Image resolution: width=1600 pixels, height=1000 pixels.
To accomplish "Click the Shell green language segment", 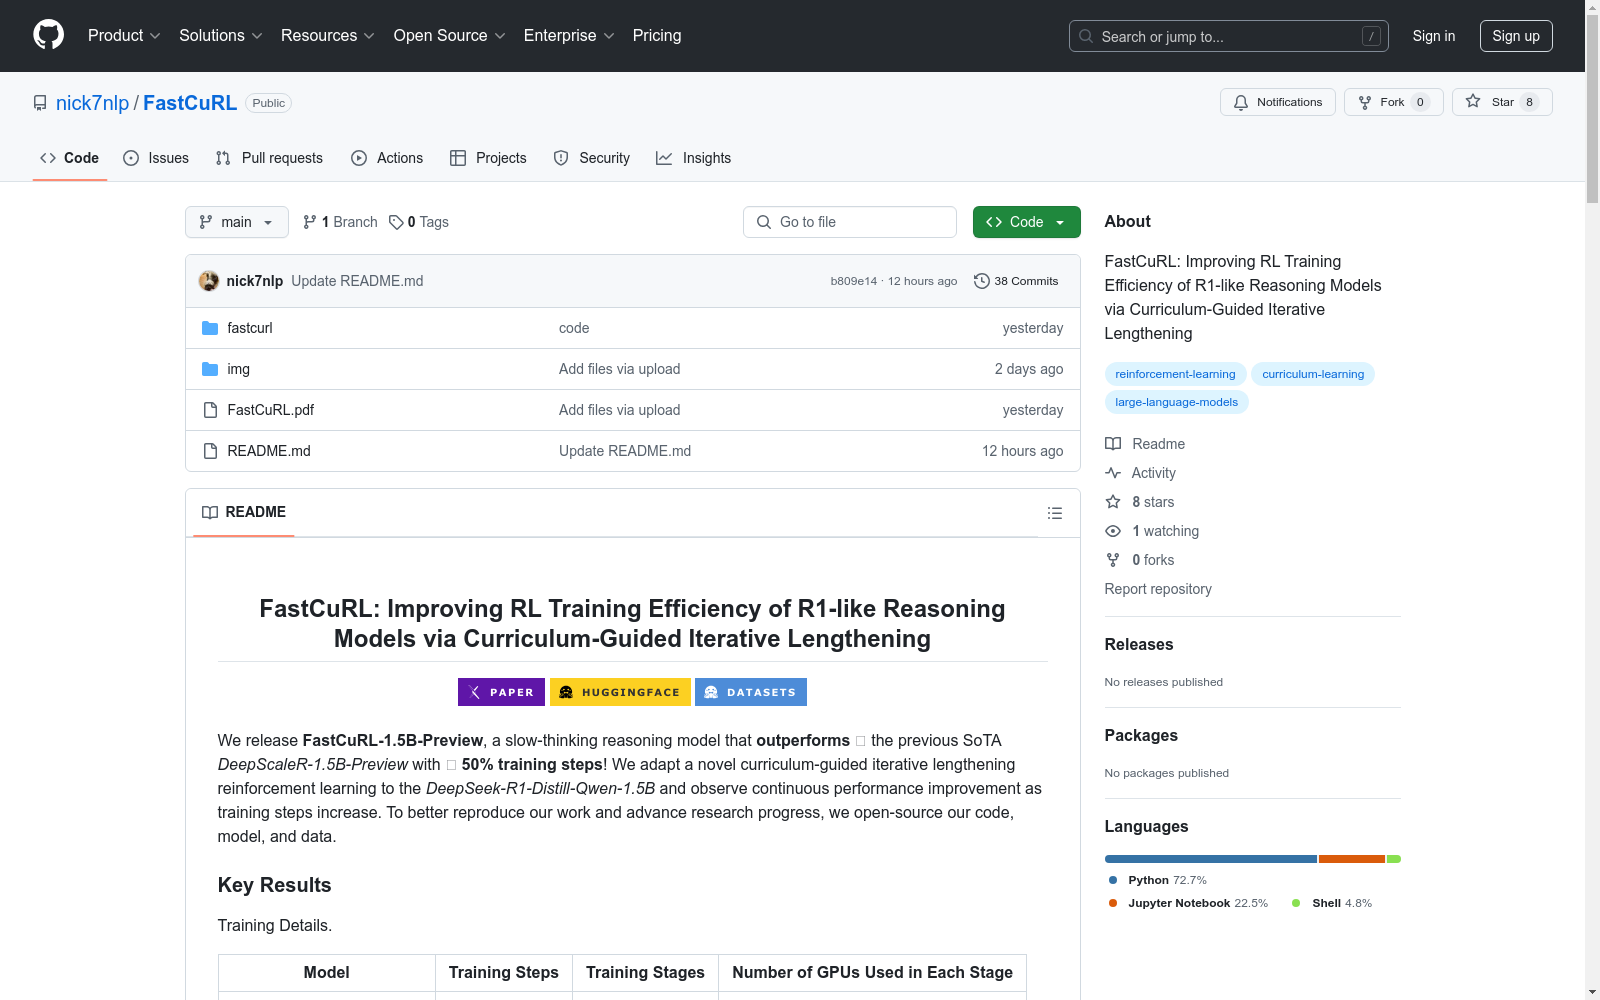I will (1394, 859).
